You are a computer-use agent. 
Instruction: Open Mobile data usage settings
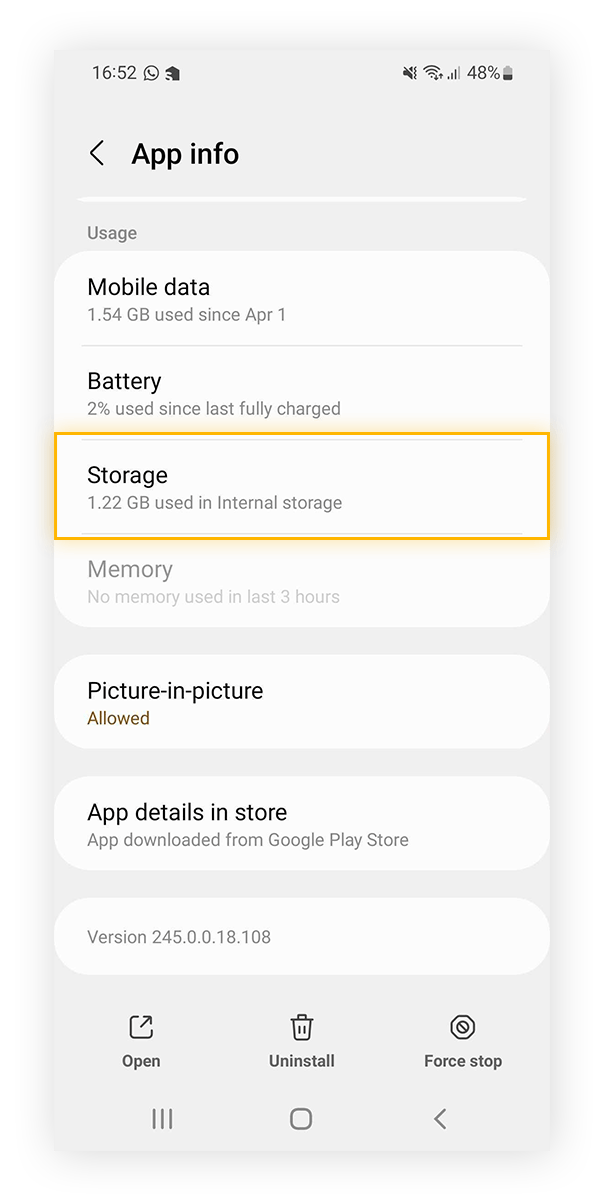click(301, 299)
